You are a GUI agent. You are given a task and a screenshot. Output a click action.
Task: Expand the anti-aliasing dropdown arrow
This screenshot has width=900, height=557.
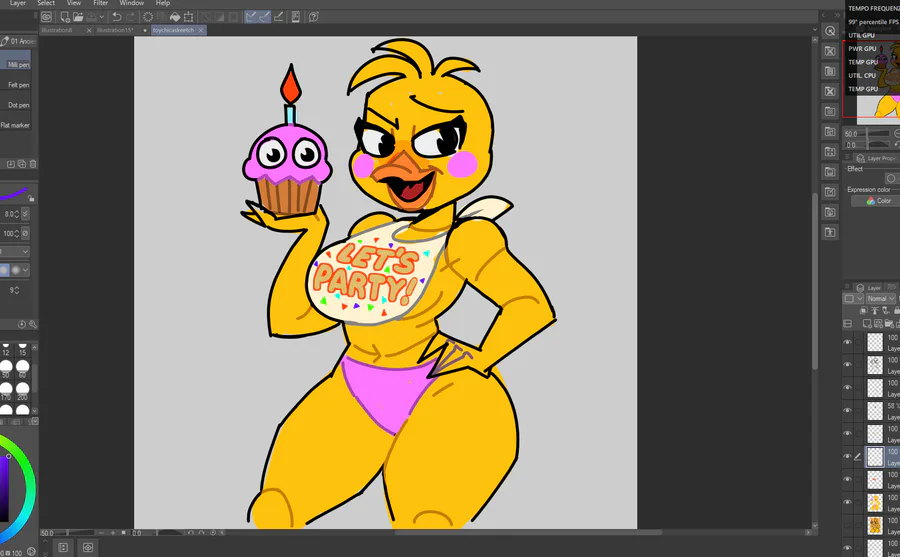(x=25, y=270)
